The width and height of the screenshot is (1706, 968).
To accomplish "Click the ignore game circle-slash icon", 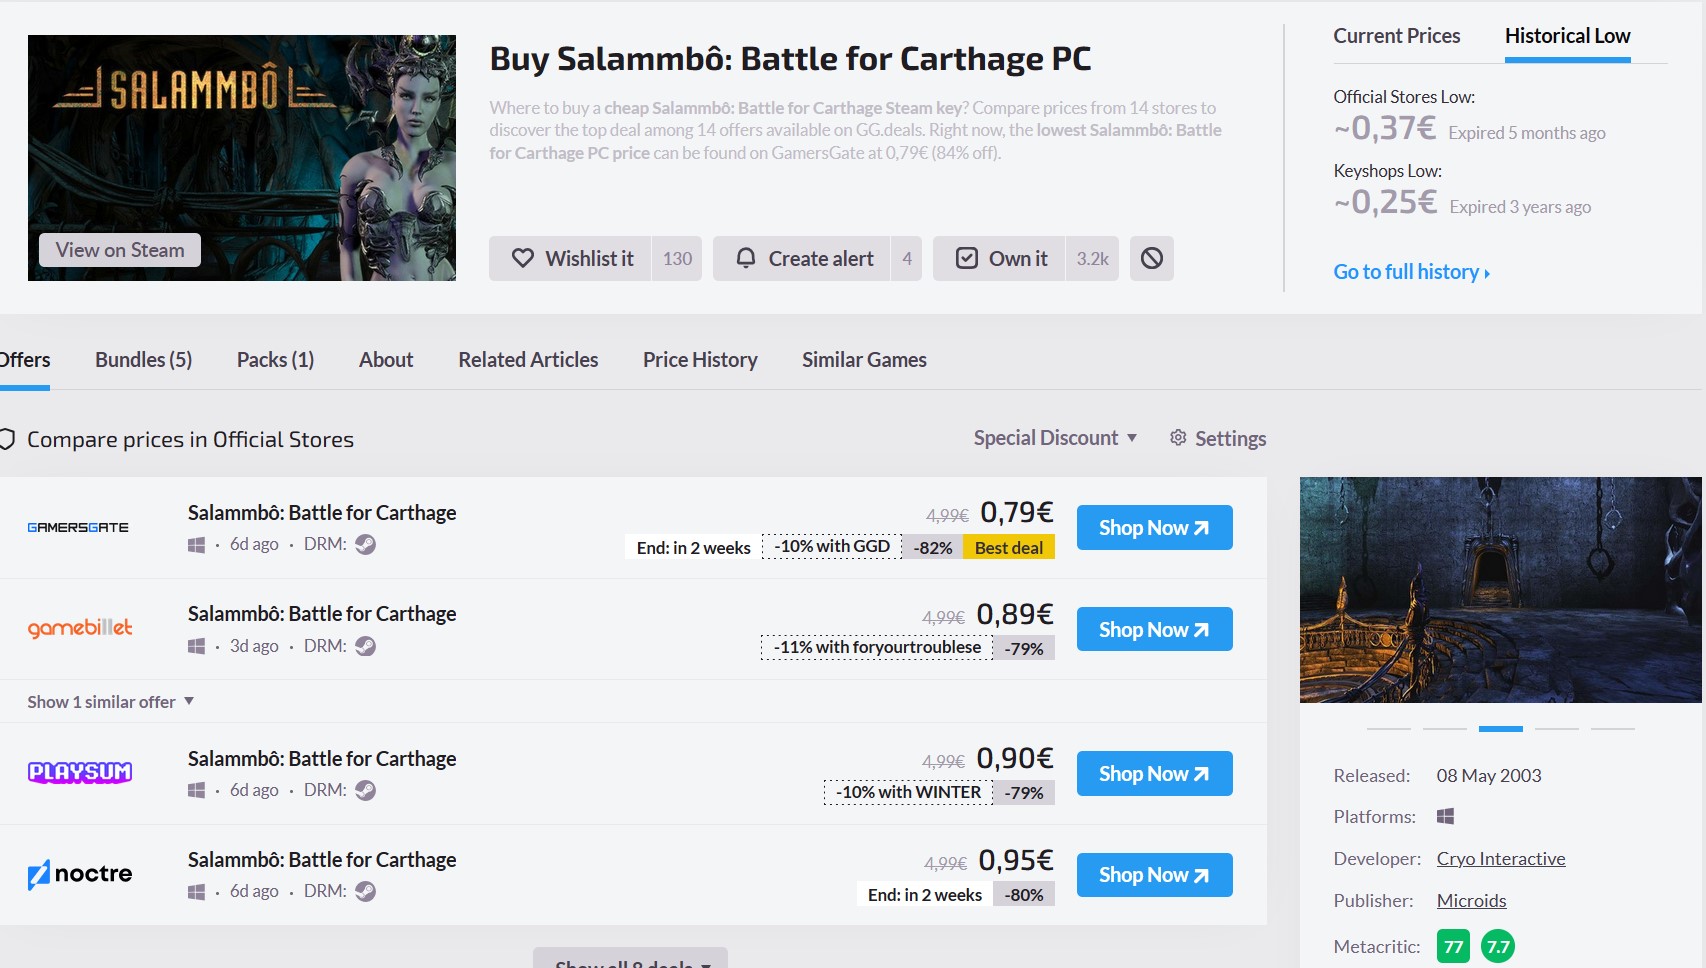I will click(1152, 258).
